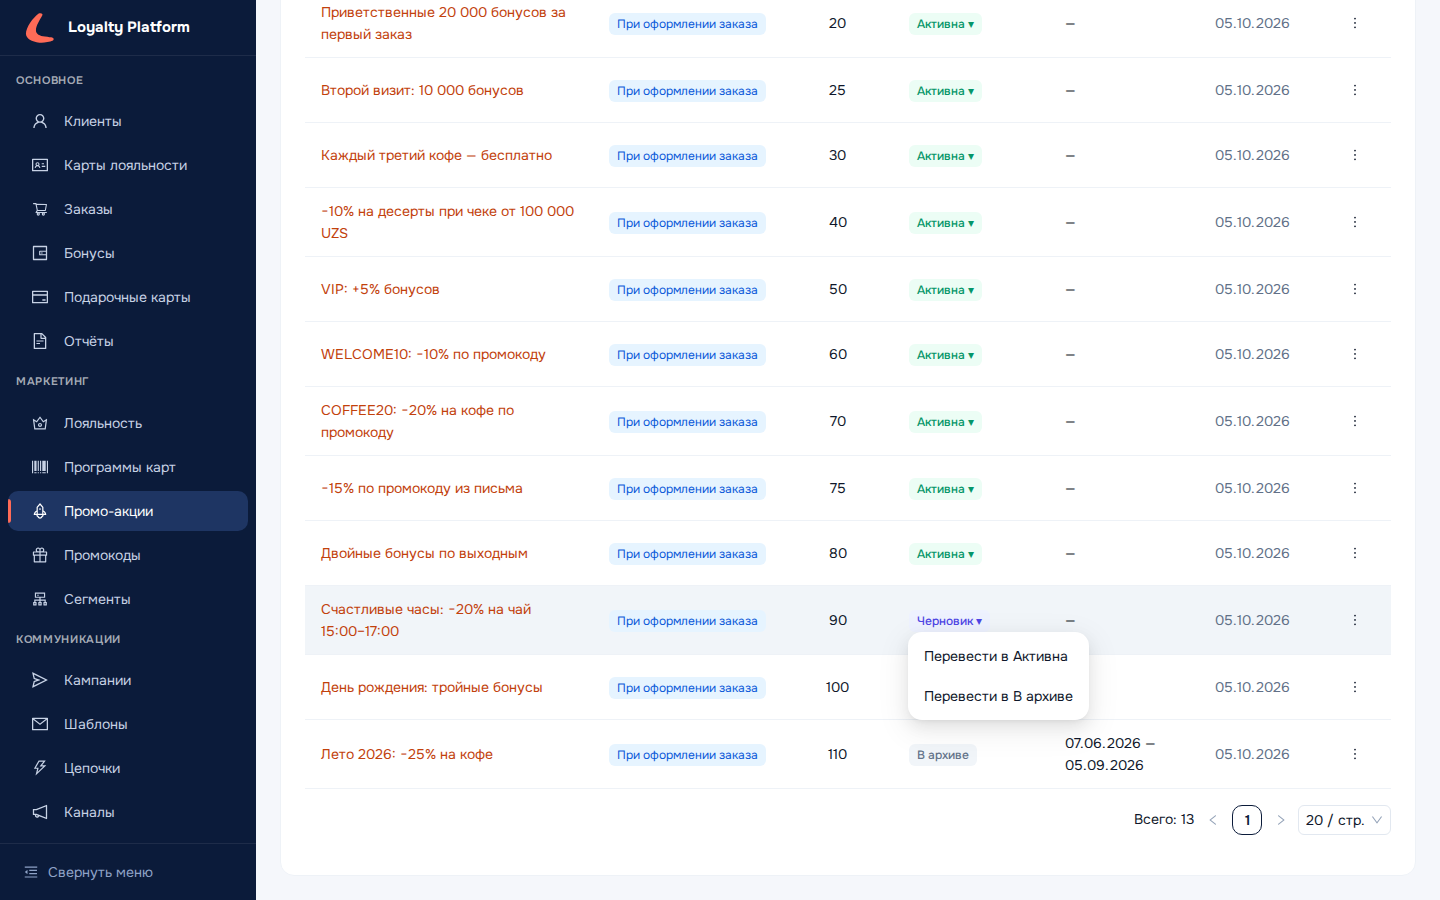Open the Лето 2026: -25% на кофе promo

407,754
